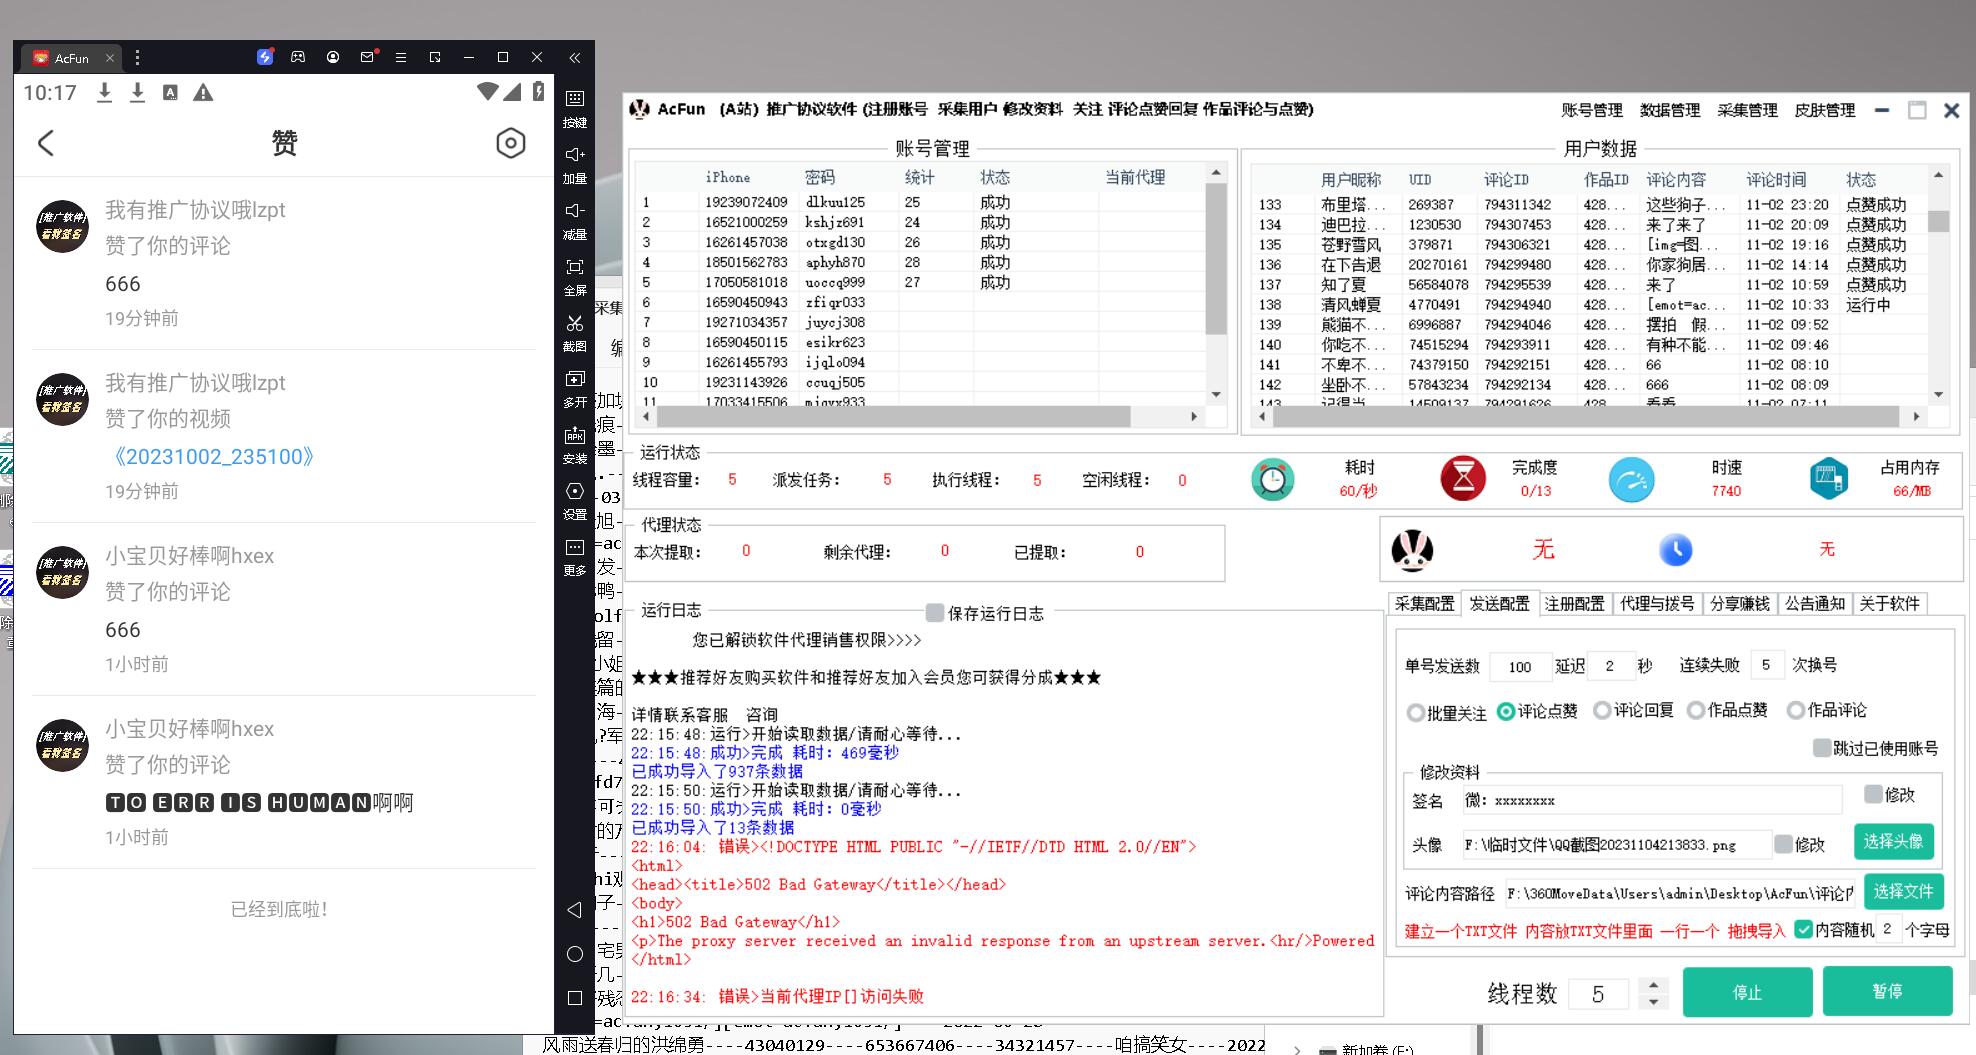Click the emulator install APK (安装) icon
The image size is (1976, 1055).
click(574, 436)
